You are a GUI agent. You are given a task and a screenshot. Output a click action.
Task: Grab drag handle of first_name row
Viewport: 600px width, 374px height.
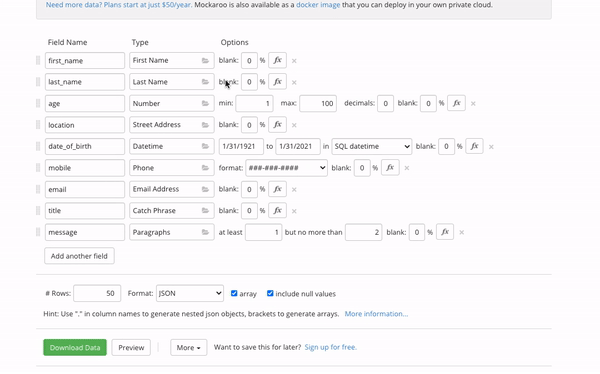tap(38, 60)
